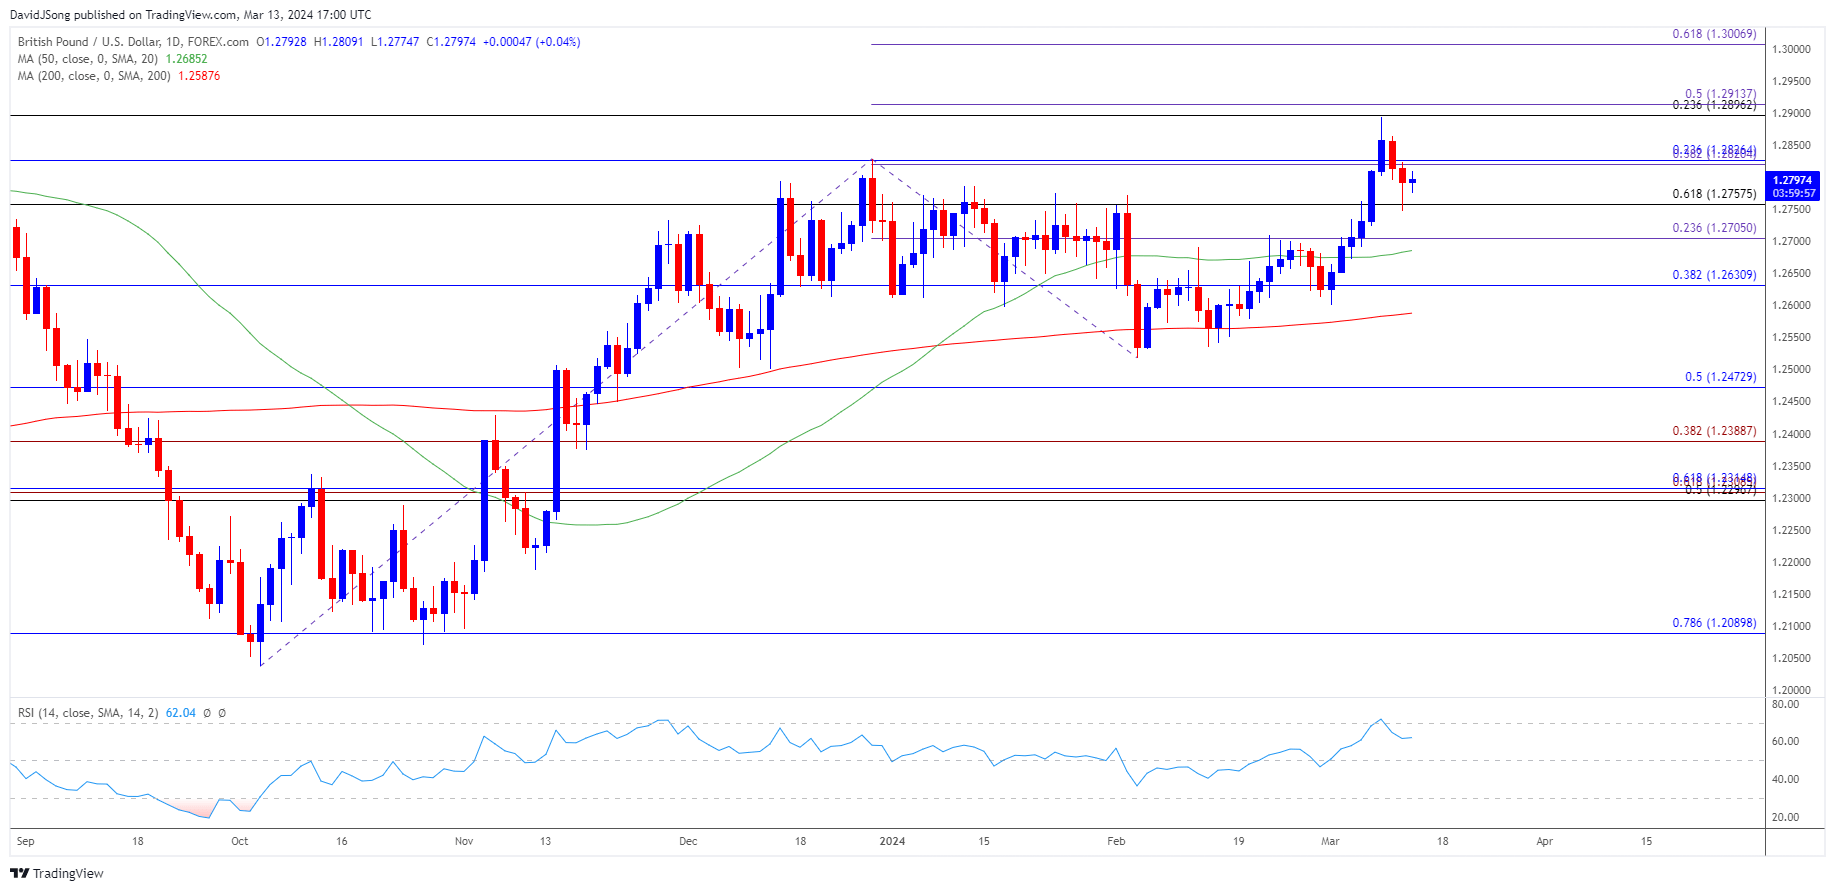Viewport: 1835px width, 891px height.
Task: Click price axis label 1.25500
Action: point(1791,337)
